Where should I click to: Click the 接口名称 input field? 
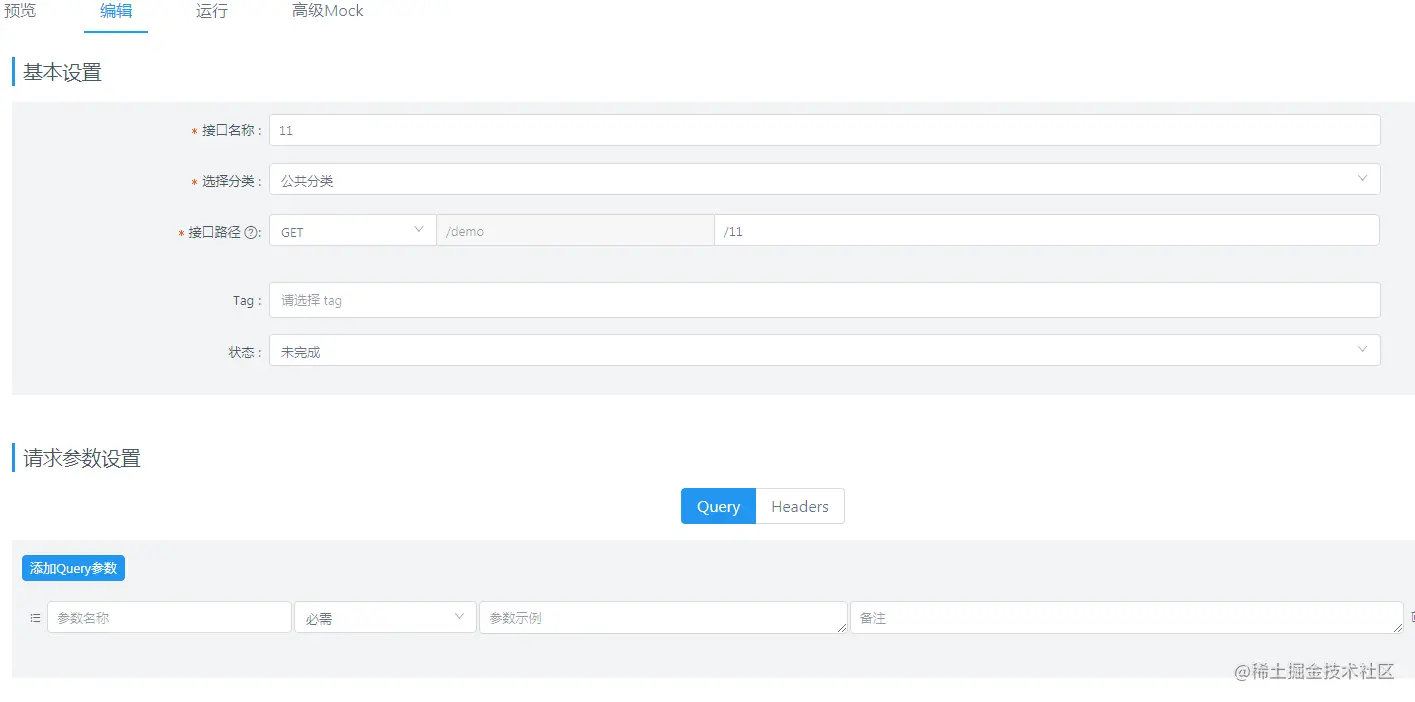(x=825, y=130)
